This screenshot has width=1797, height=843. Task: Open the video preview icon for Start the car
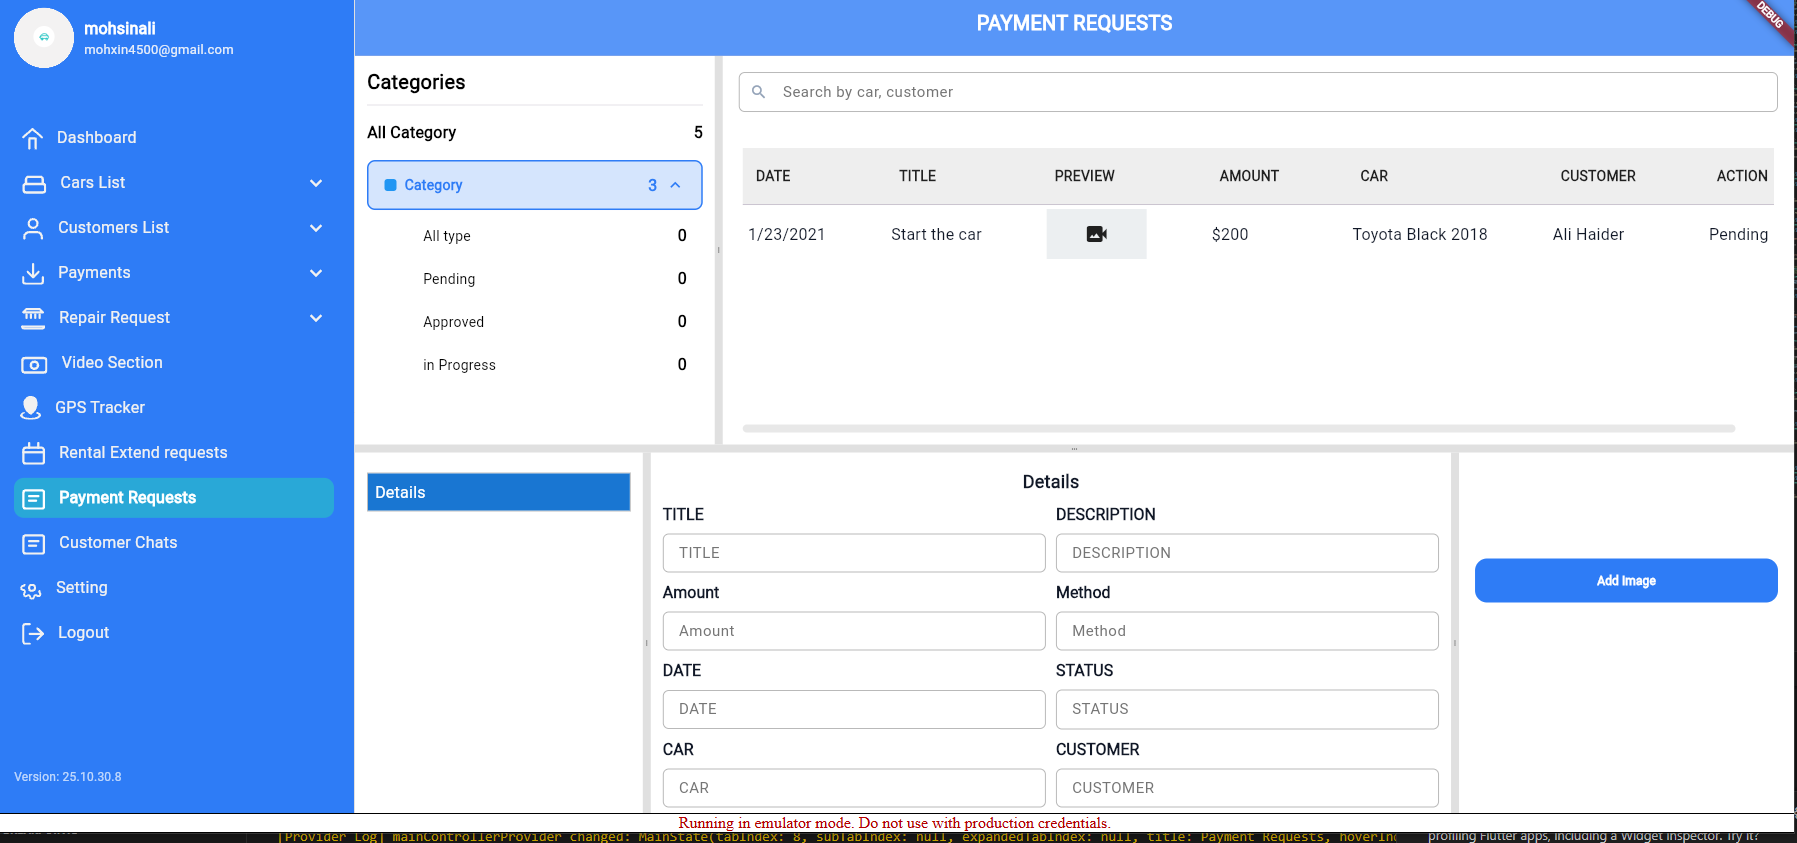pos(1096,234)
